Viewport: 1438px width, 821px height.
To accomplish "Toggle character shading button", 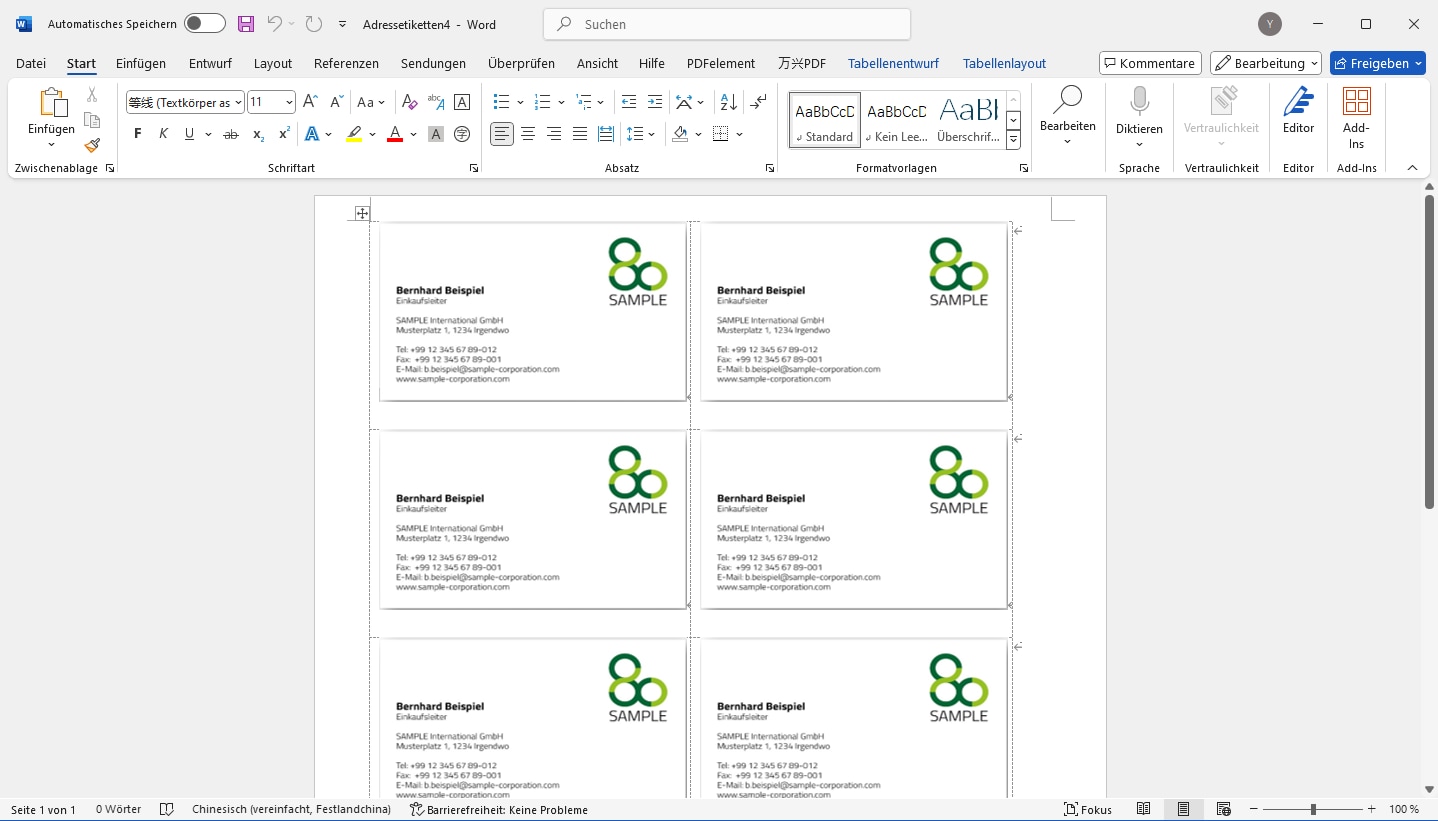I will click(x=435, y=134).
